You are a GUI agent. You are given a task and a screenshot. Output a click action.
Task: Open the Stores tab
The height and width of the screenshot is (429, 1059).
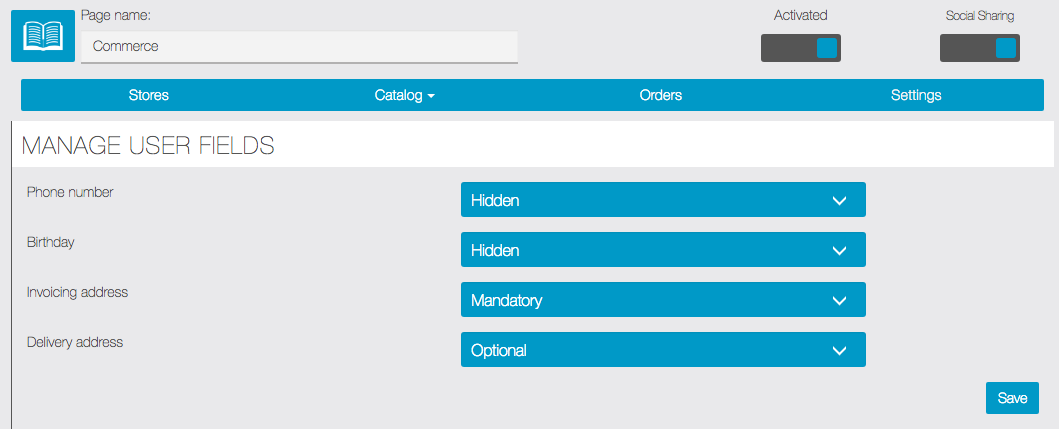pyautogui.click(x=149, y=95)
